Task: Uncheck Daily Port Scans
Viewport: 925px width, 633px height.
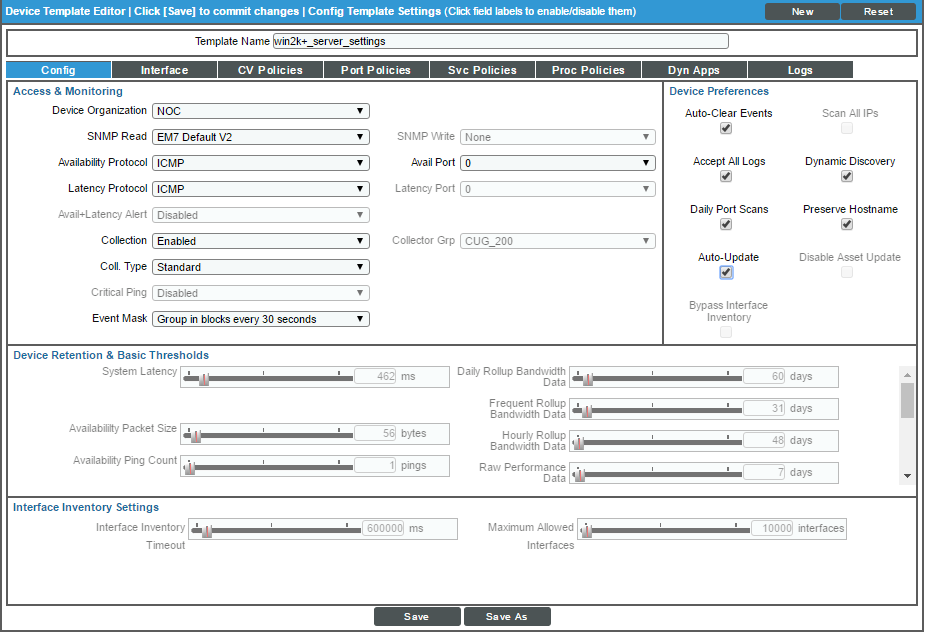Action: tap(725, 224)
